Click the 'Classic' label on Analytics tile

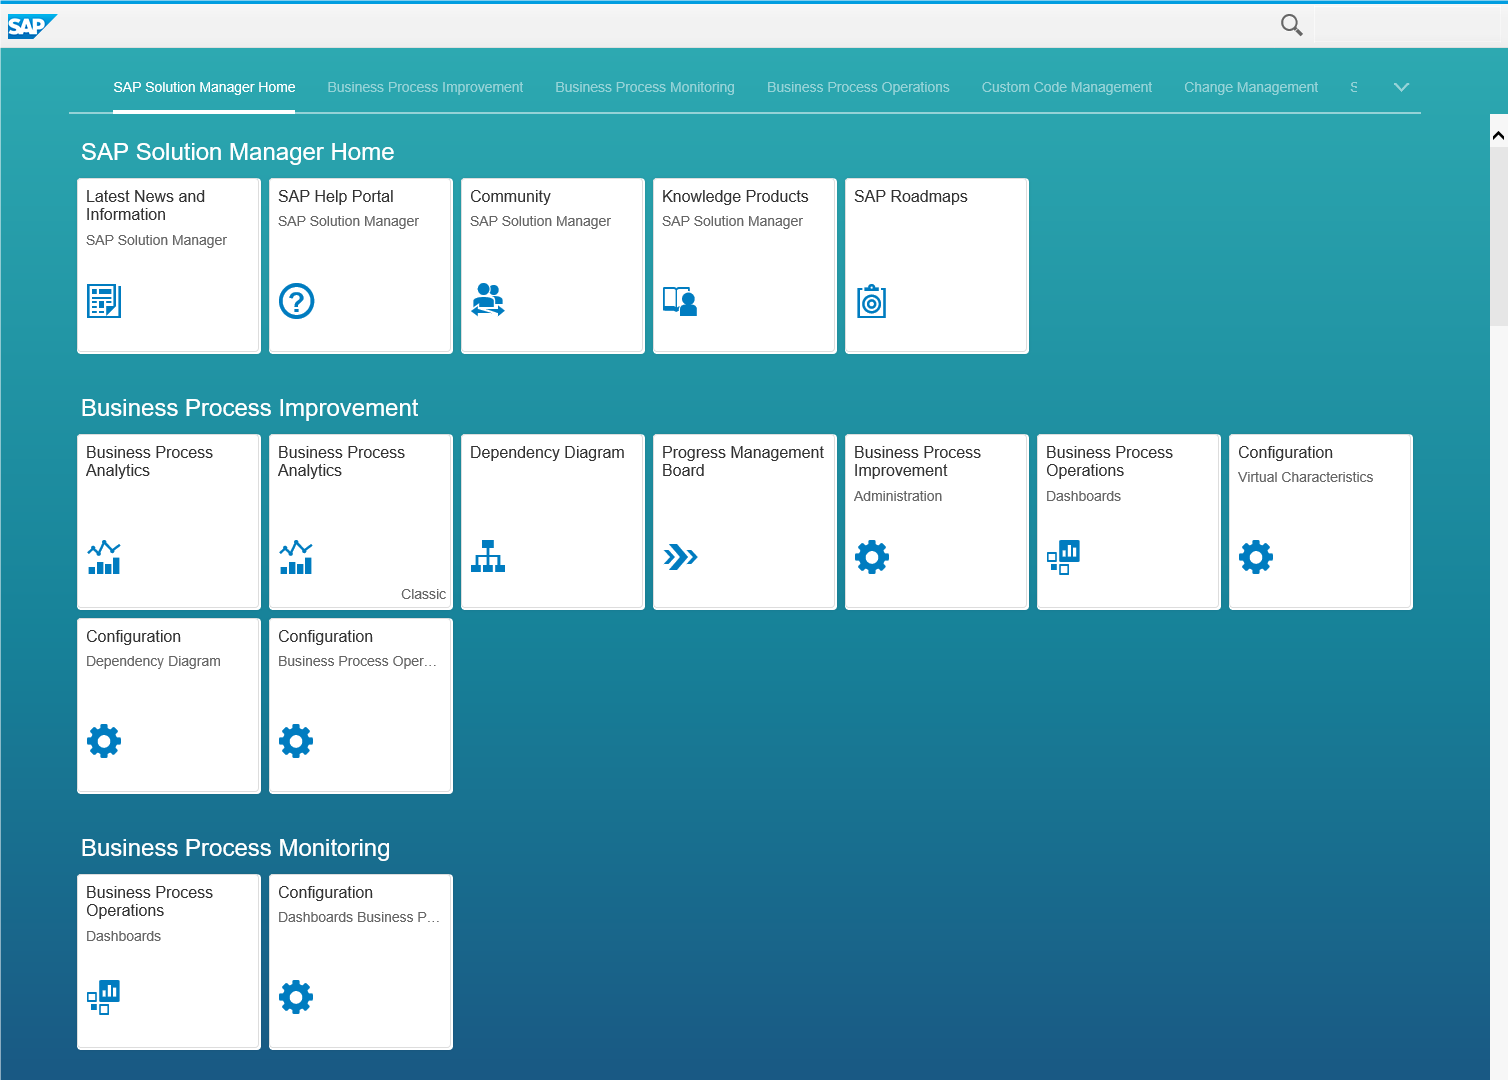pyautogui.click(x=423, y=594)
